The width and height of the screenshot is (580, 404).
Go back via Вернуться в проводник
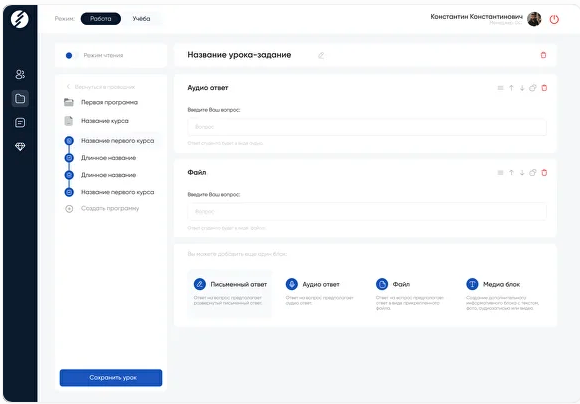pos(101,87)
